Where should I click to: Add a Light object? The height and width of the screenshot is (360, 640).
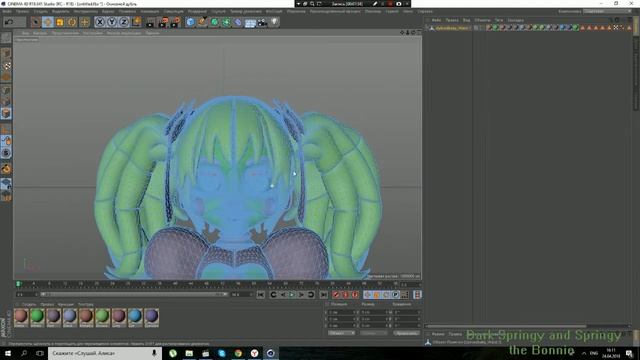[274, 21]
